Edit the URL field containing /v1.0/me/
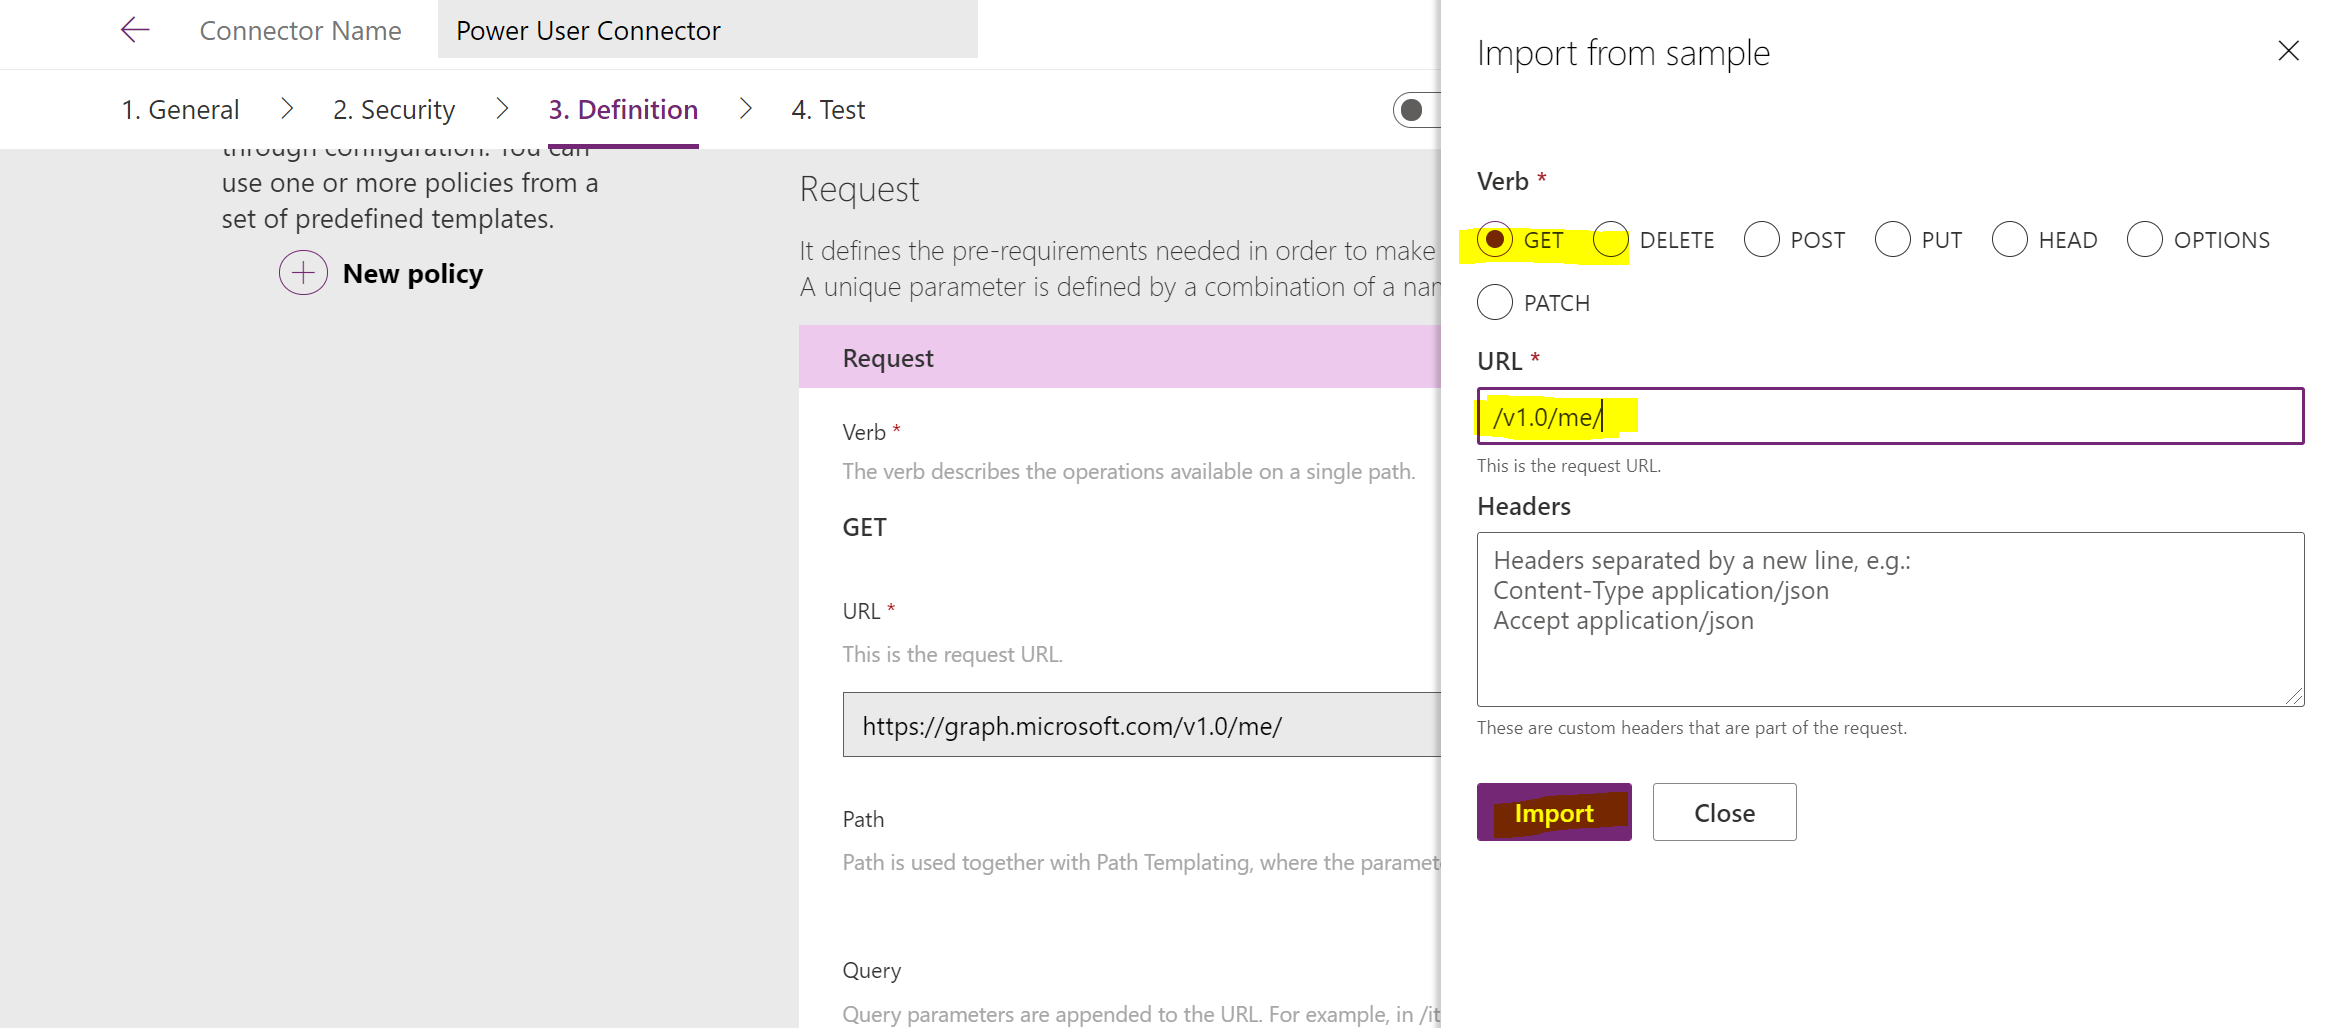 (1890, 416)
